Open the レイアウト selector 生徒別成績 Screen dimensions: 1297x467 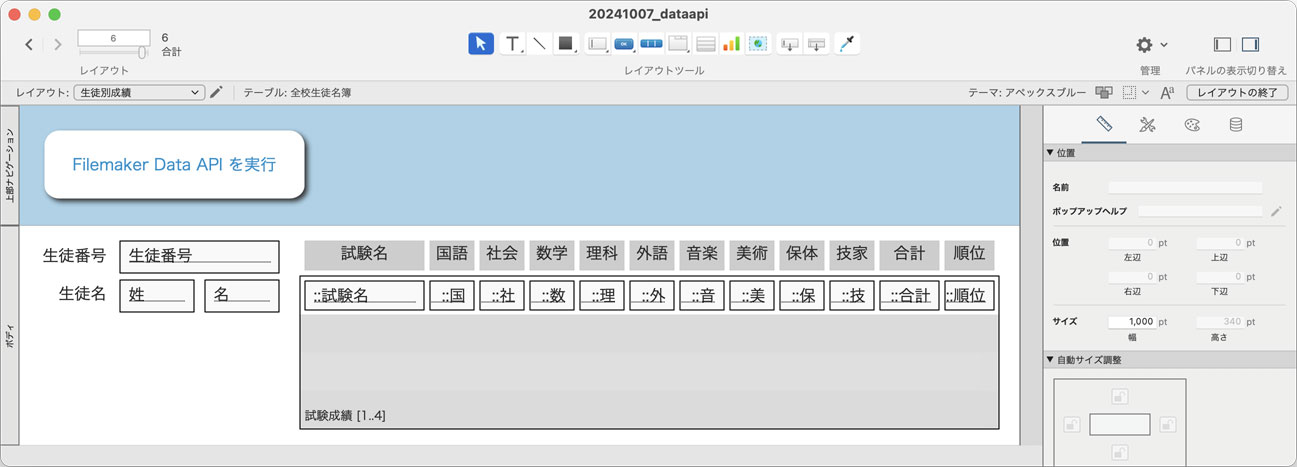(x=139, y=92)
